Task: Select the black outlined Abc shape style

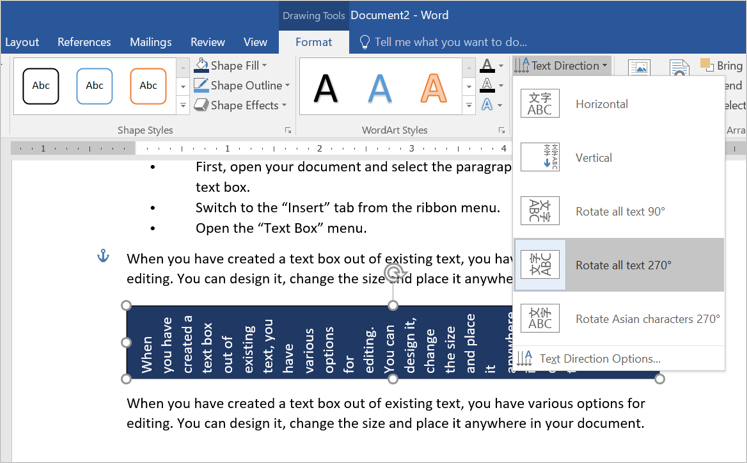Action: (x=41, y=86)
